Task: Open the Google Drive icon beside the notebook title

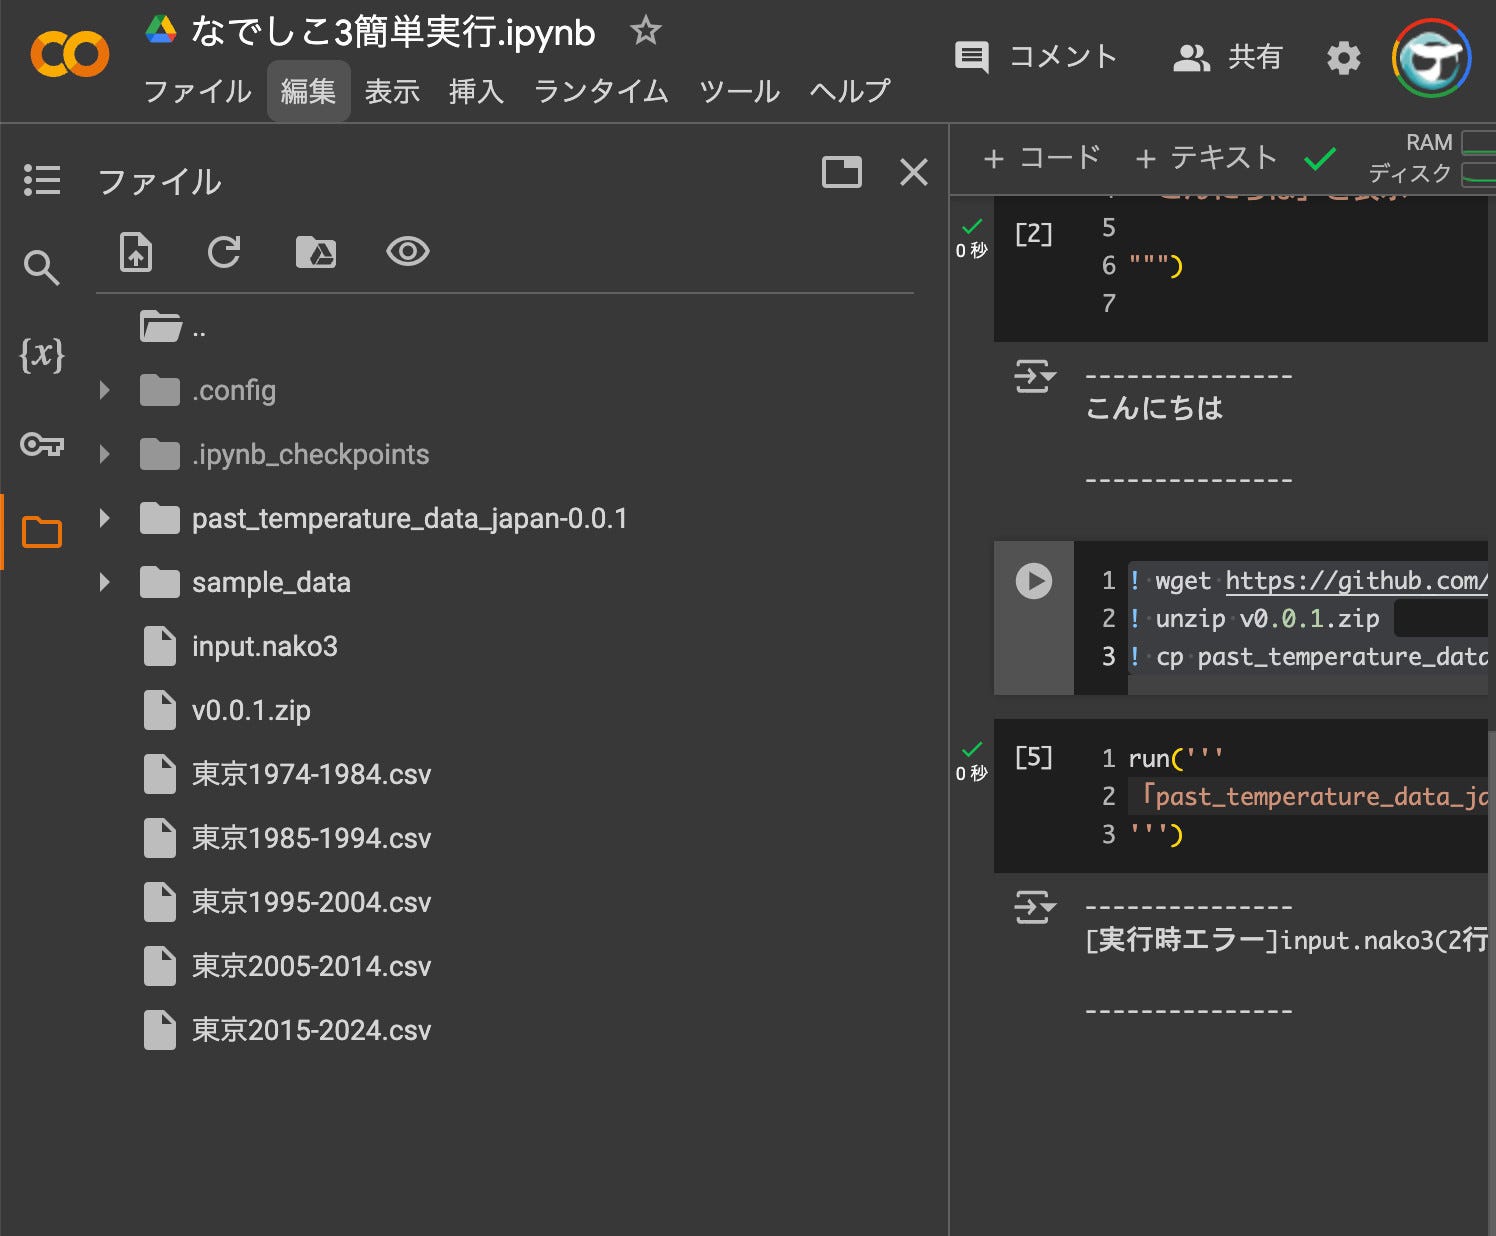Action: click(161, 30)
